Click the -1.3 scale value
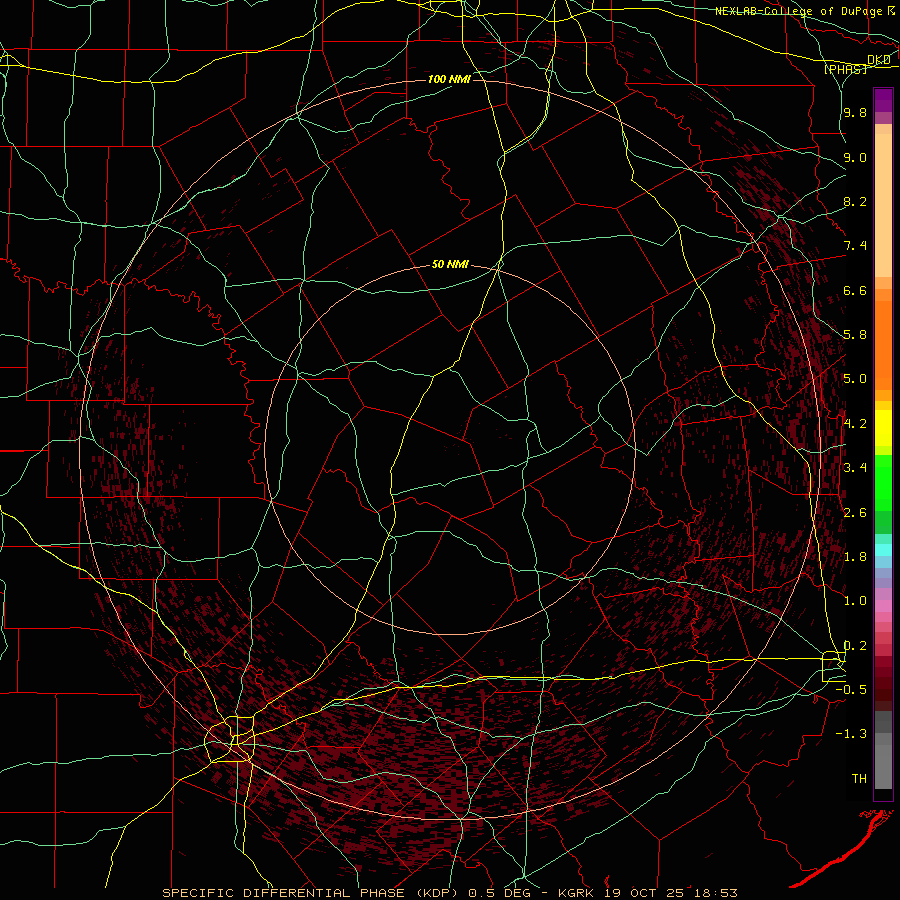 click(851, 734)
